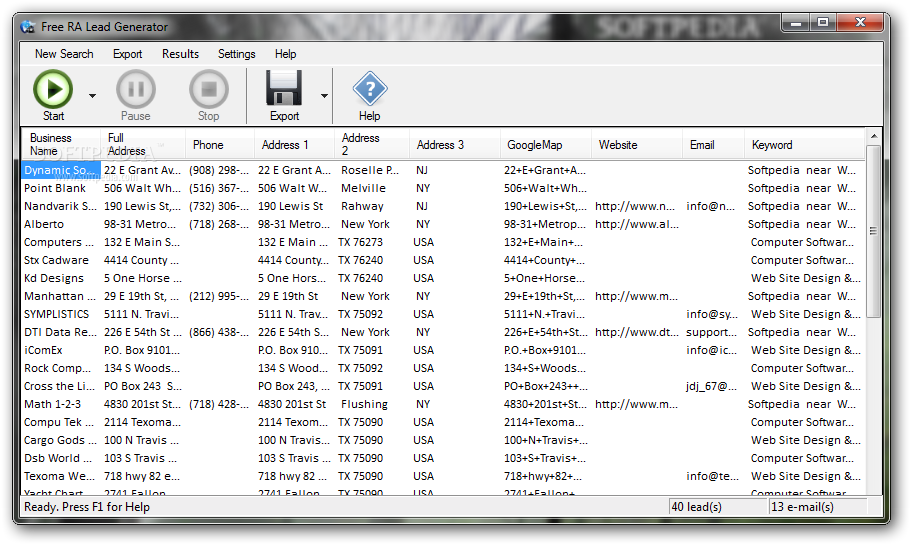The image size is (911, 545).
Task: Select the Point Blank row
Action: pyautogui.click(x=443, y=188)
